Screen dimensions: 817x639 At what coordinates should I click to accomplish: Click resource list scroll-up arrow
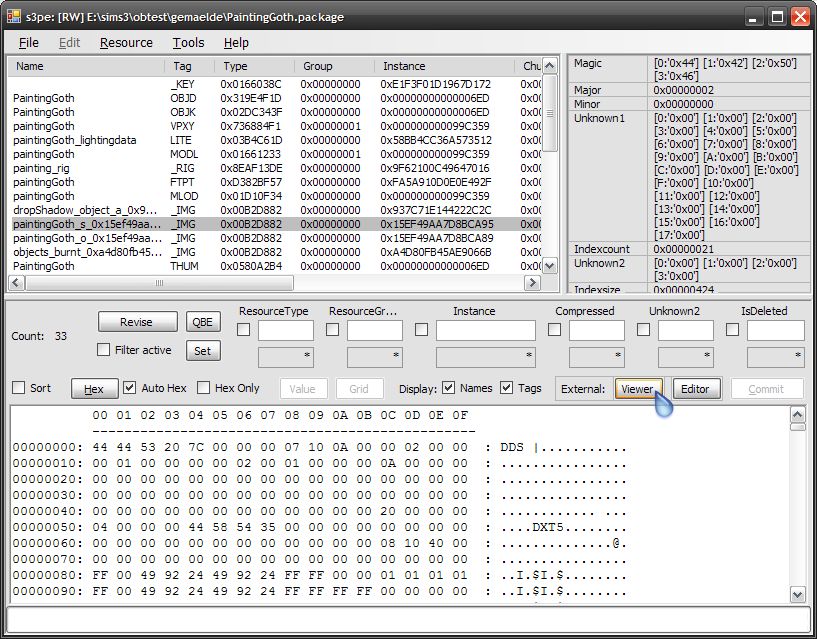(x=549, y=65)
